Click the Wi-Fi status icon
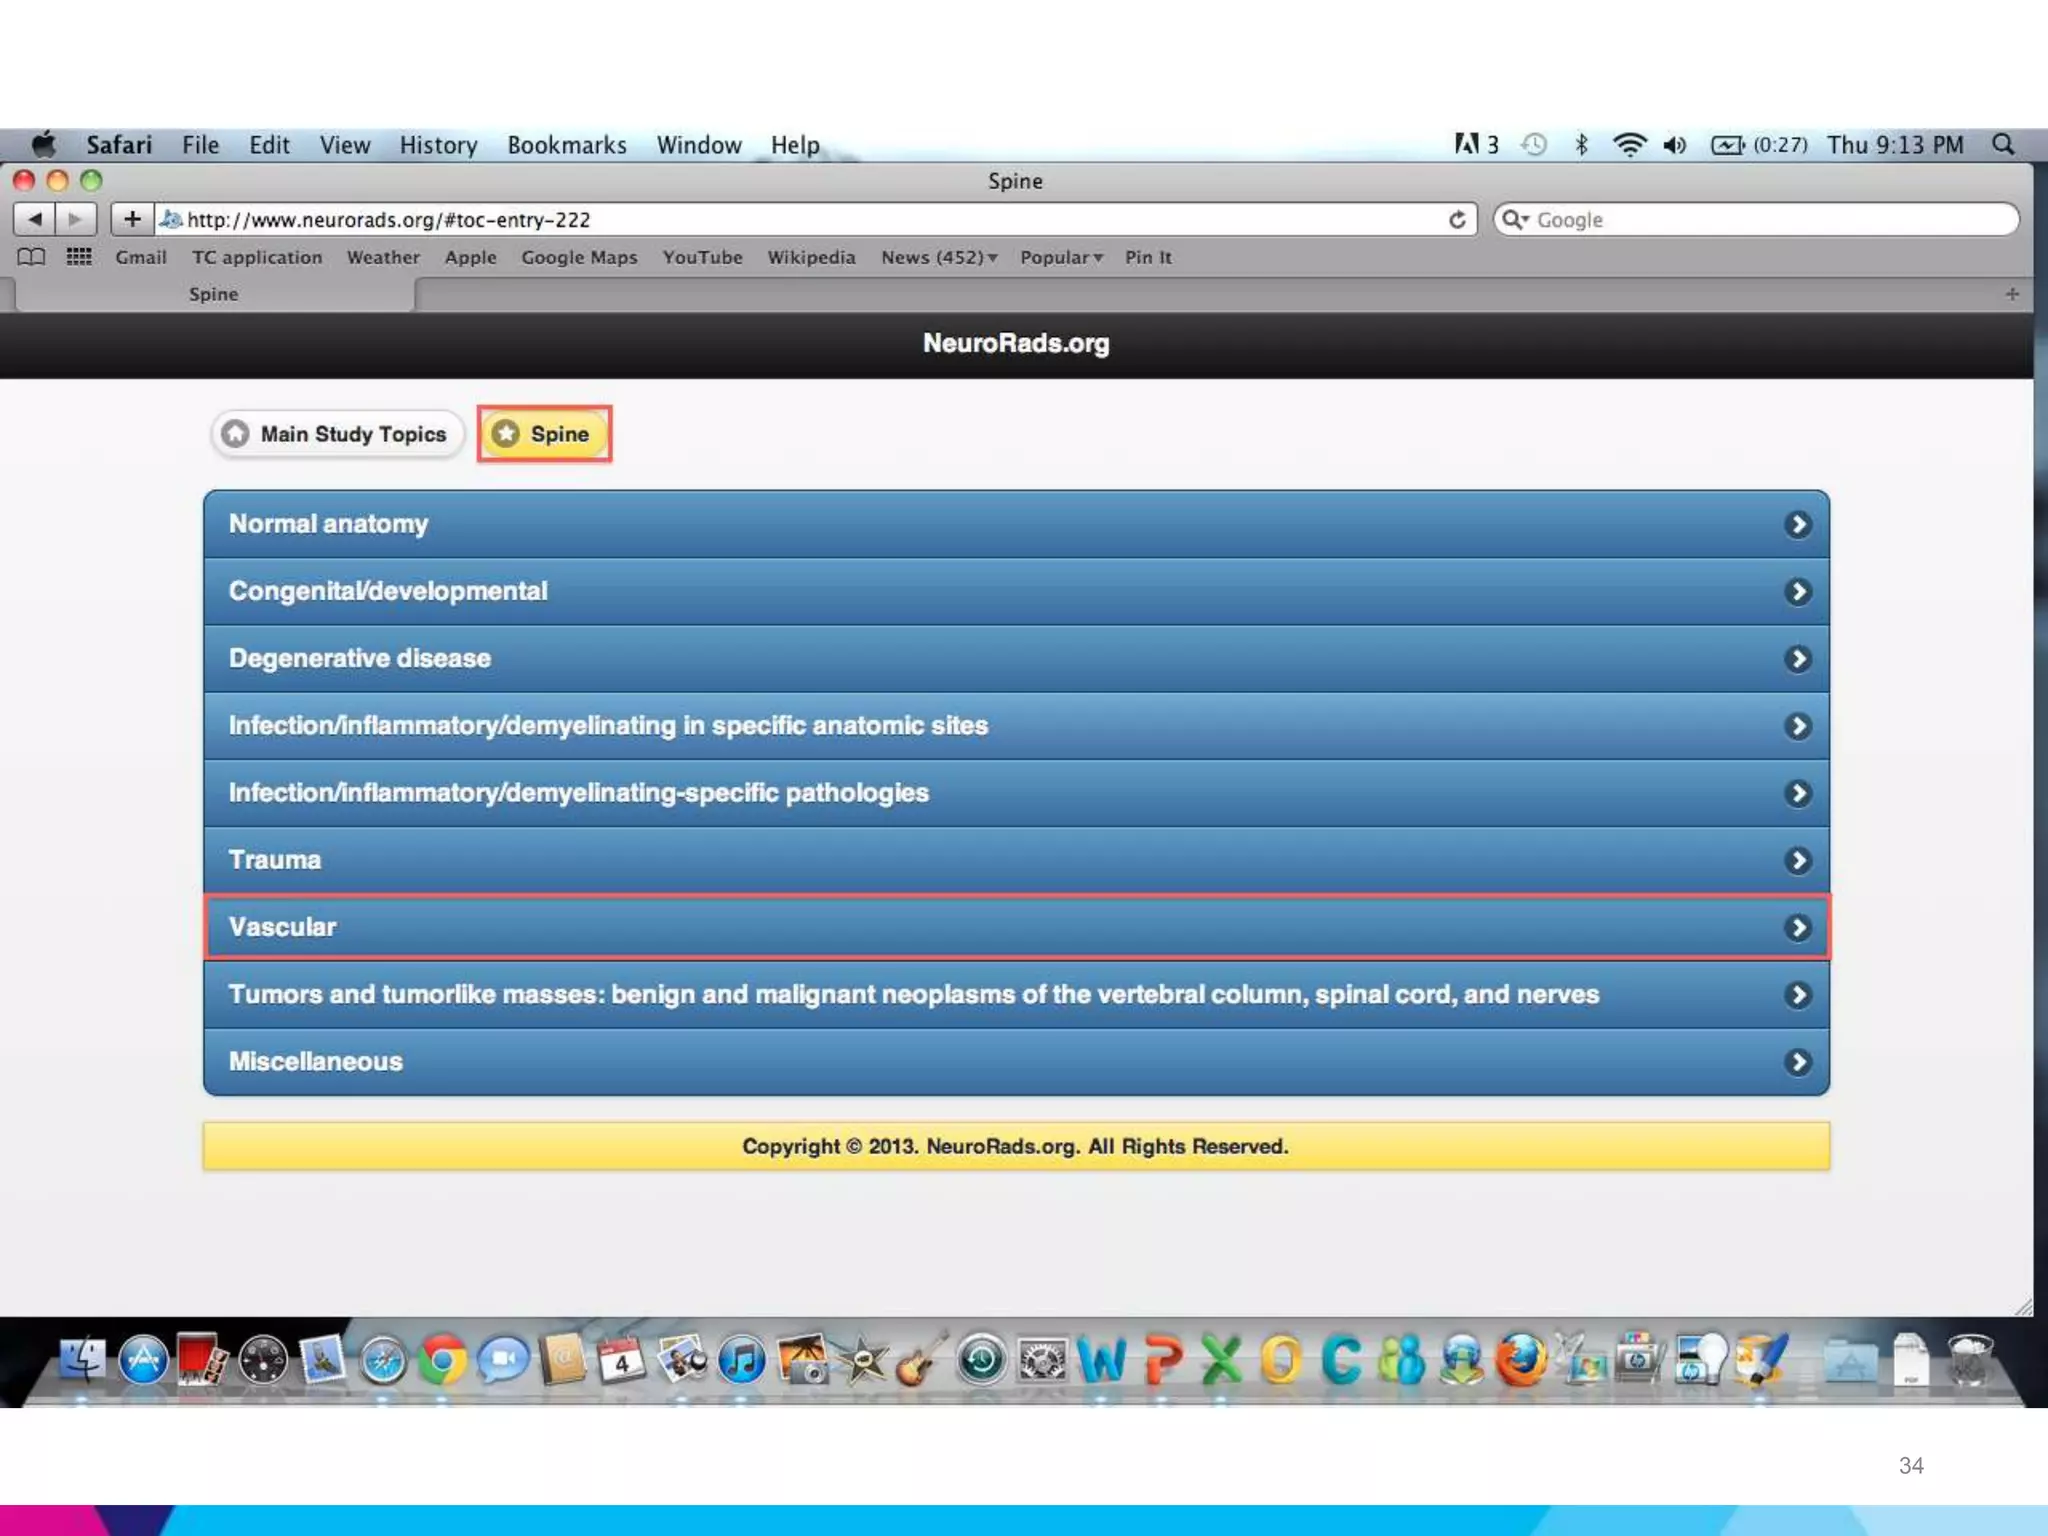 pyautogui.click(x=1629, y=145)
